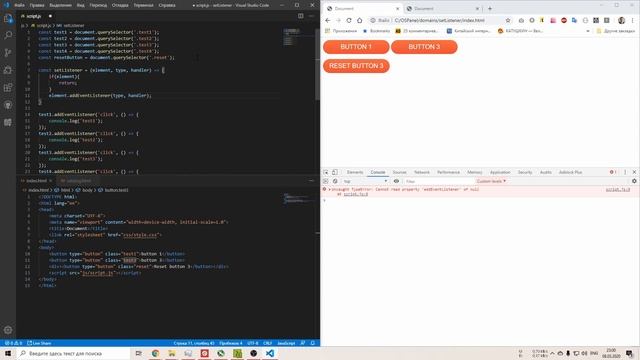Switch to the Performance DevTools tab
The image size is (640, 360).
click(448, 172)
